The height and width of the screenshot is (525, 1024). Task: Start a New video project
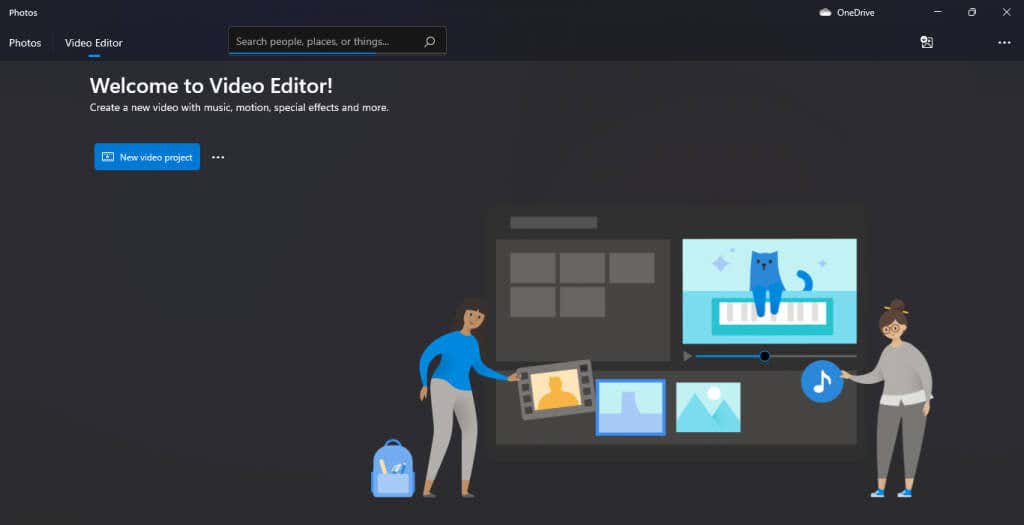(147, 157)
